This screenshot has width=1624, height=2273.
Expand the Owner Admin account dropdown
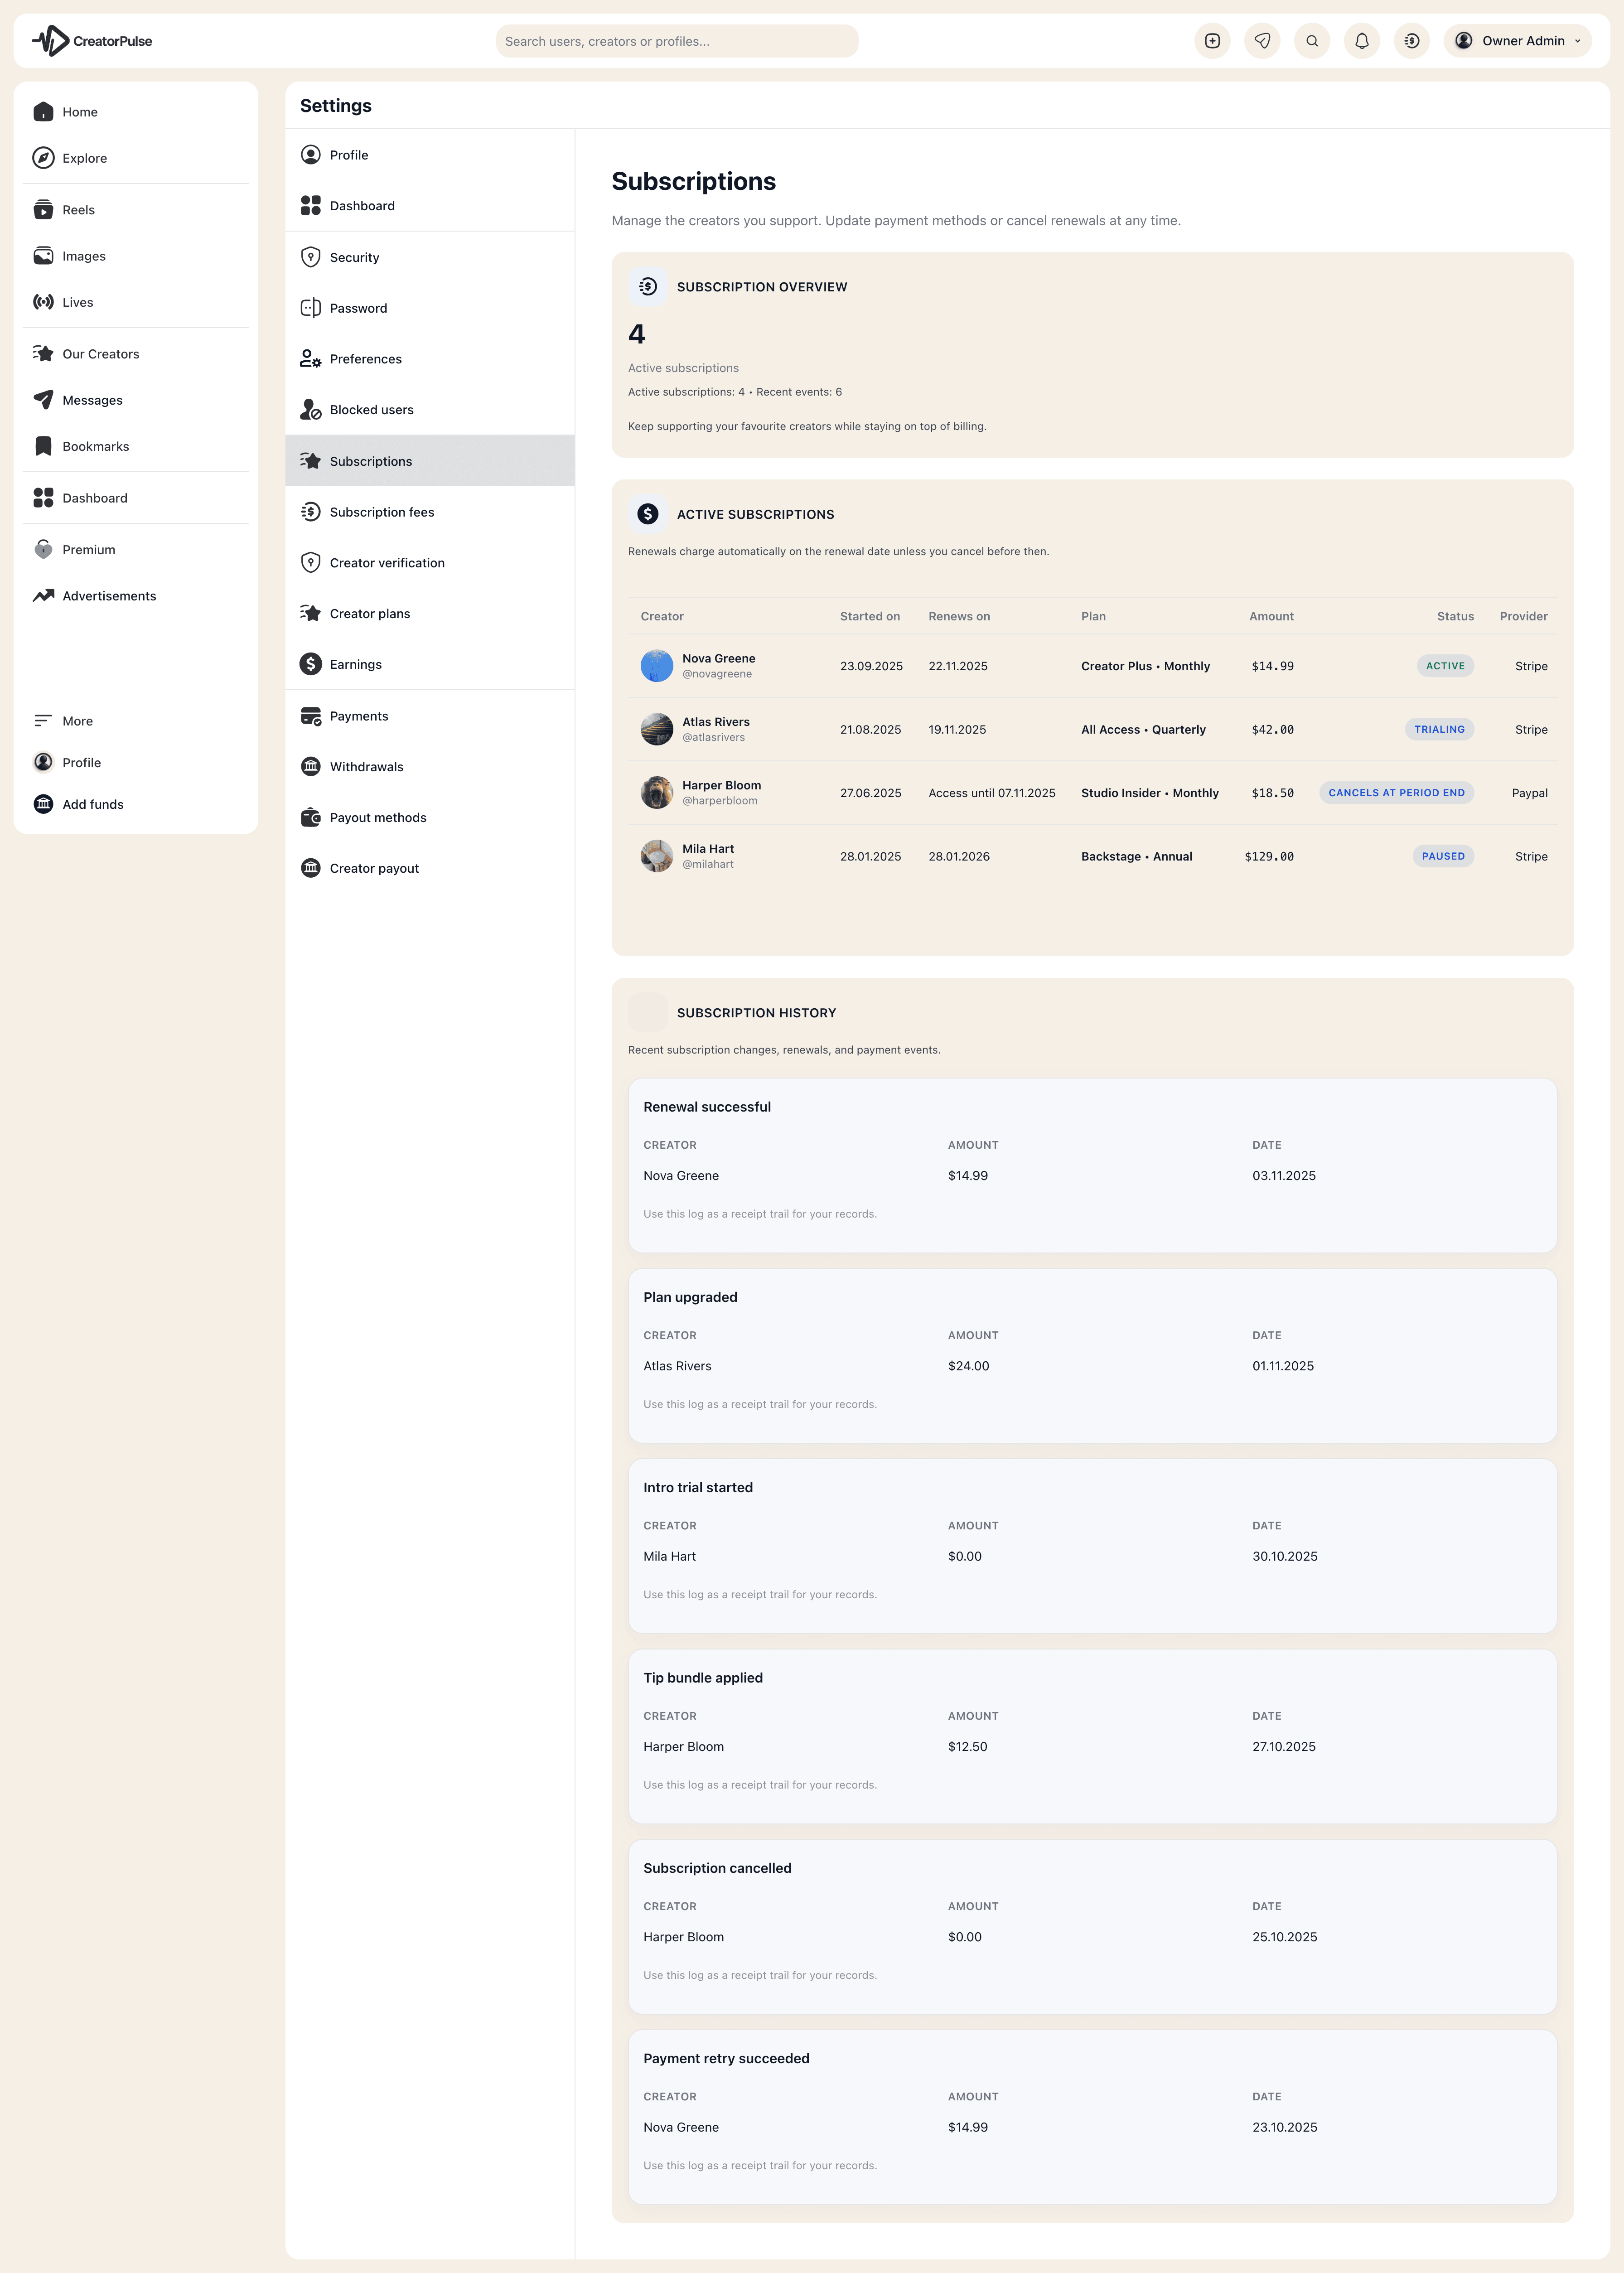(1517, 41)
